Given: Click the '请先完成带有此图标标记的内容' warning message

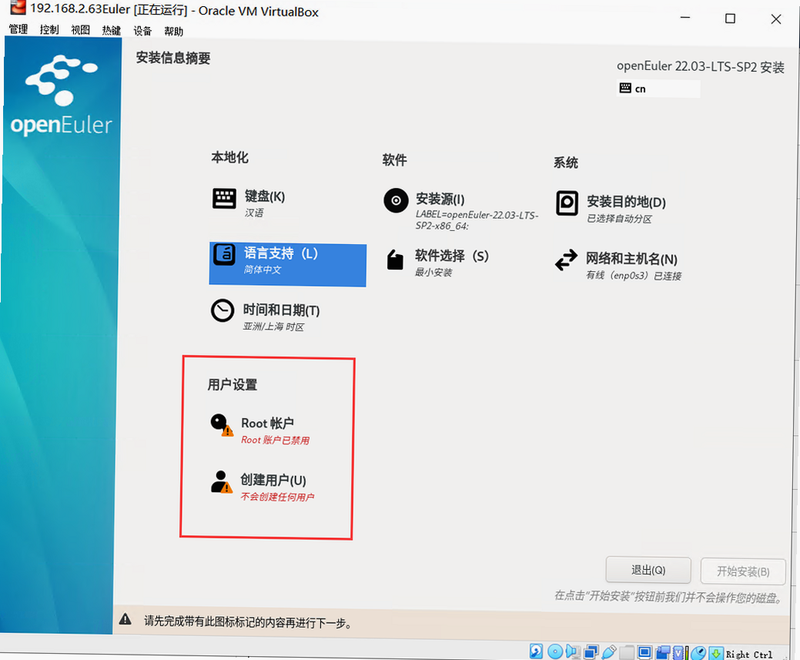Looking at the screenshot, I should [248, 622].
